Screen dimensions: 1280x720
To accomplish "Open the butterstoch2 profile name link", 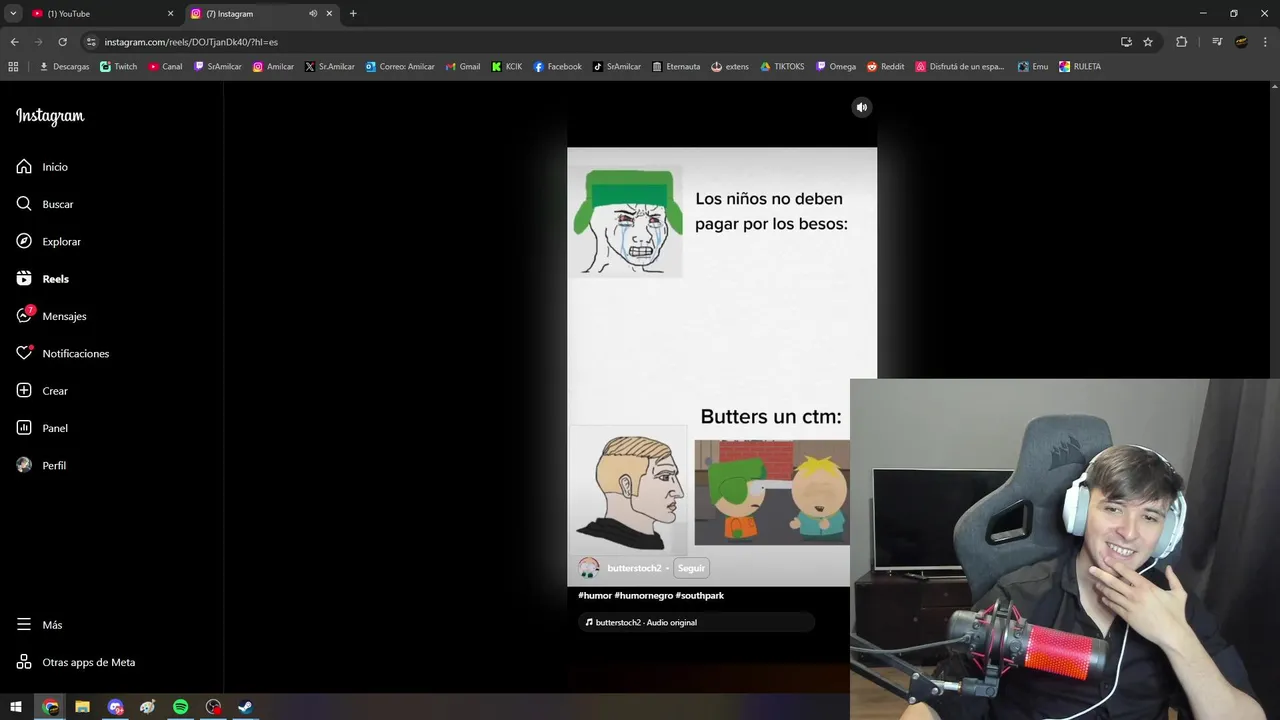I will (634, 568).
